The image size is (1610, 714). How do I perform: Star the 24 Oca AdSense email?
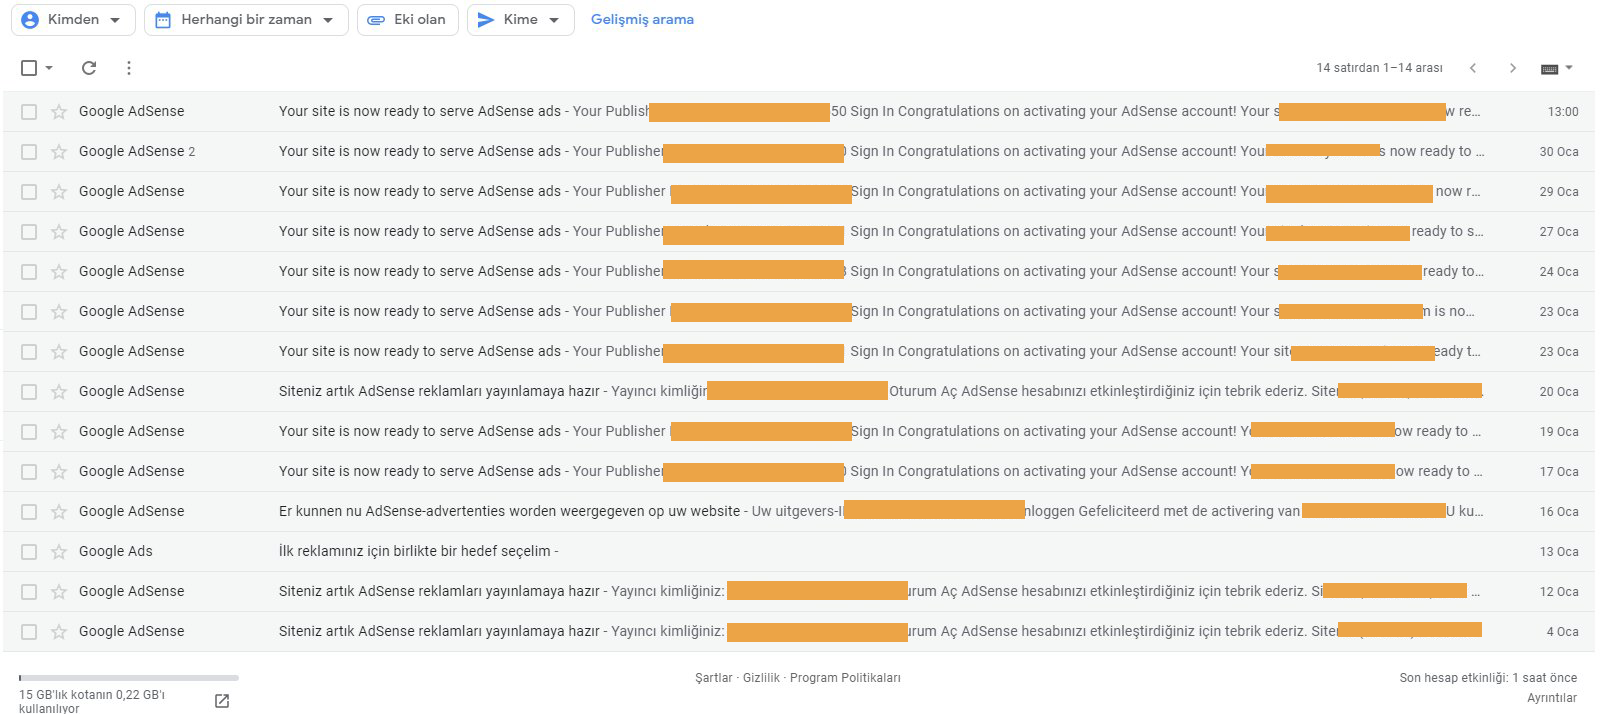click(59, 272)
